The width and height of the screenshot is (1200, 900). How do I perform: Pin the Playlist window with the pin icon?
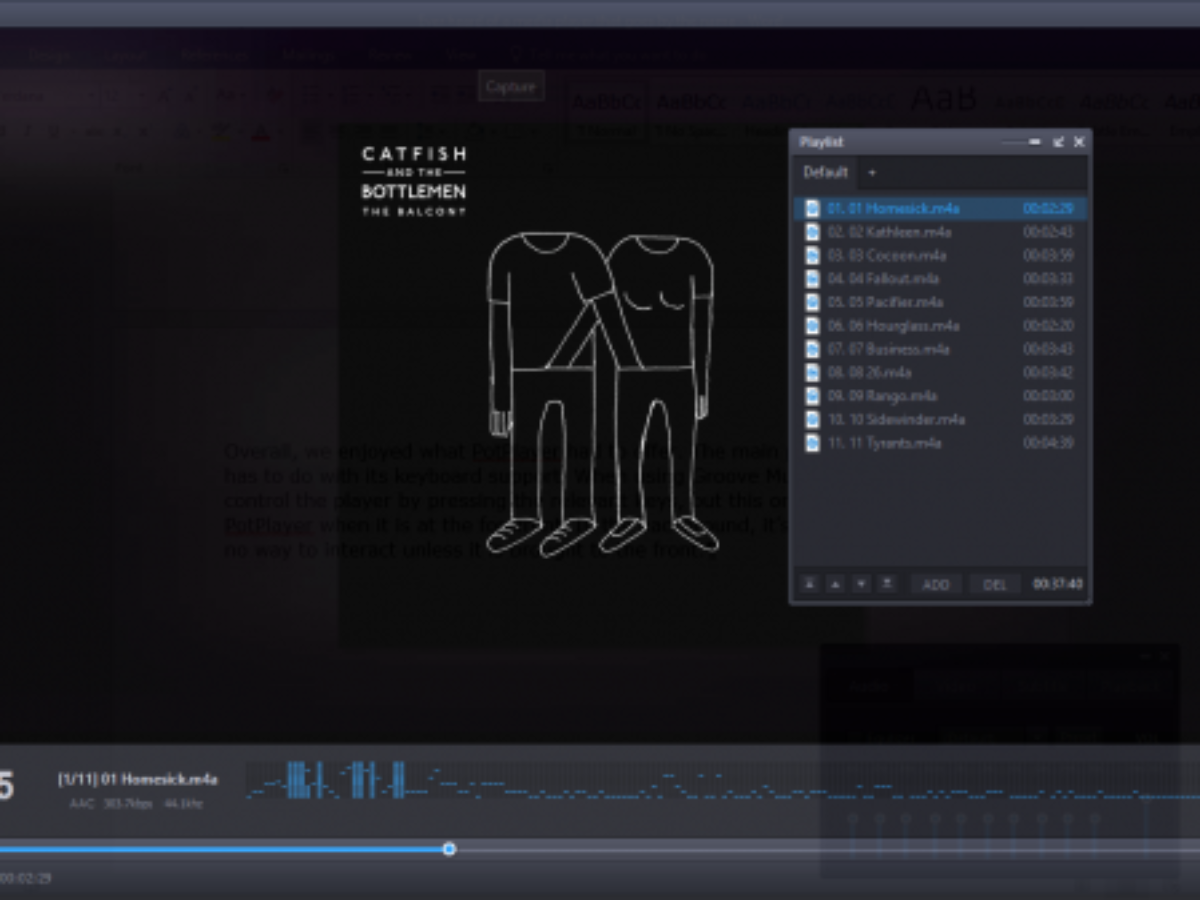click(x=1058, y=142)
